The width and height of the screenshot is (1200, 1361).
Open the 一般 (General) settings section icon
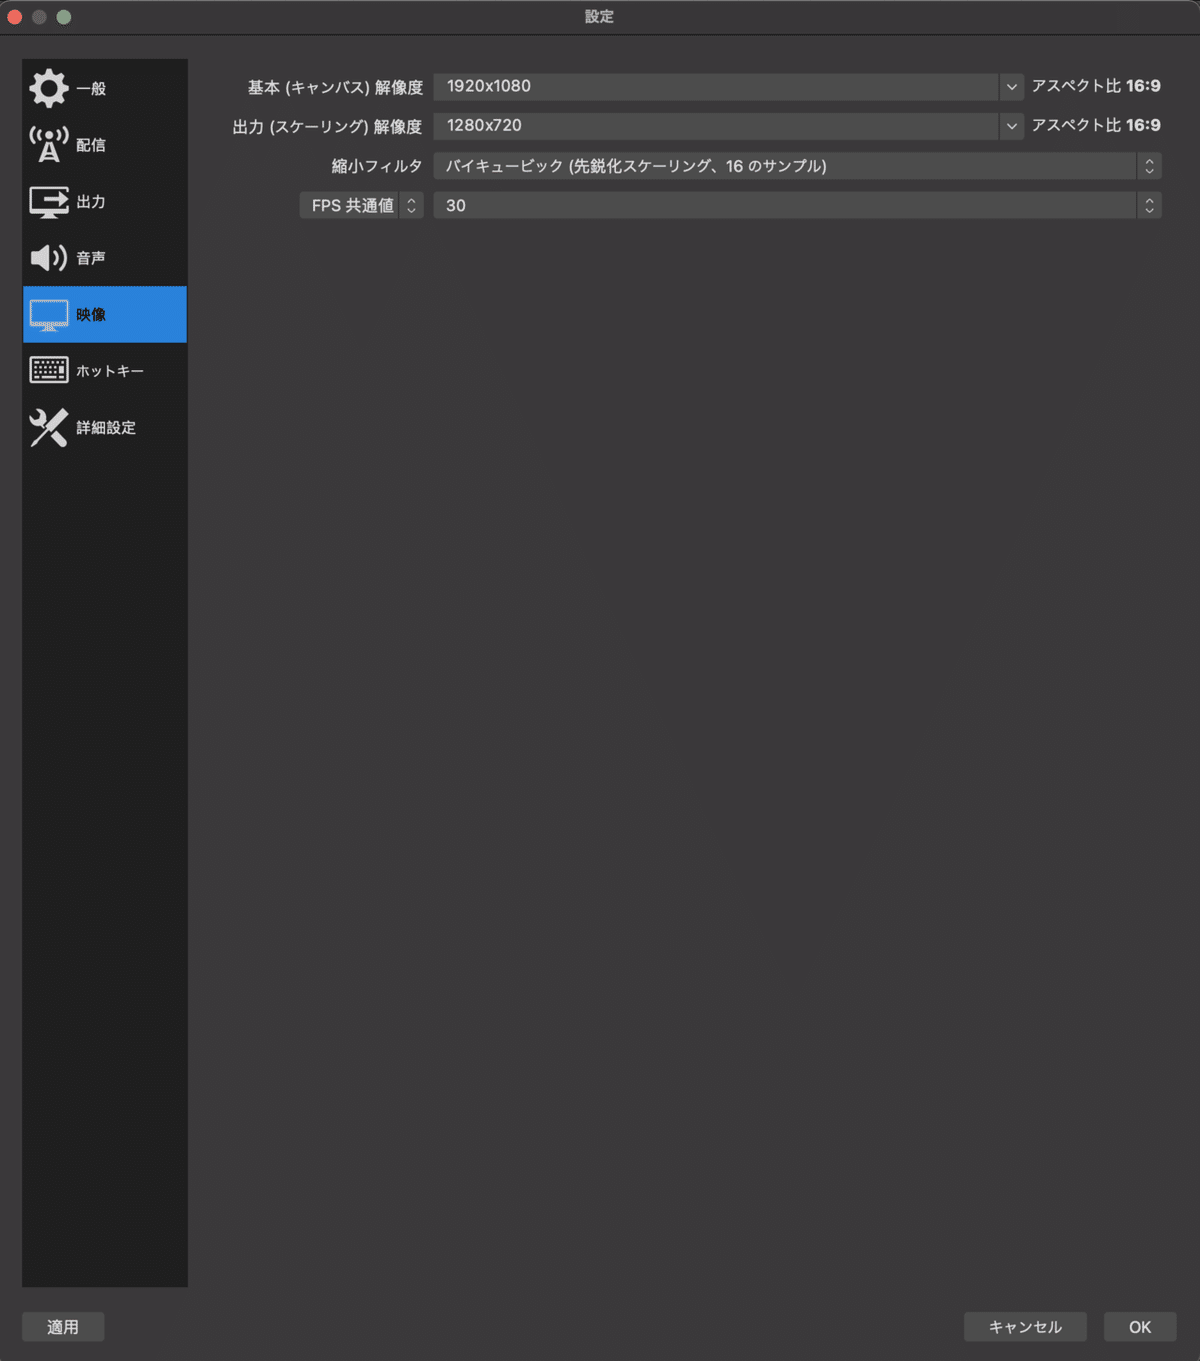48,87
